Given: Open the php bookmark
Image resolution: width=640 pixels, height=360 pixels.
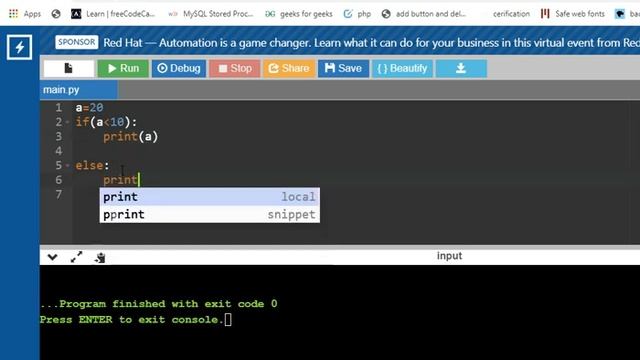Looking at the screenshot, I should [x=357, y=14].
